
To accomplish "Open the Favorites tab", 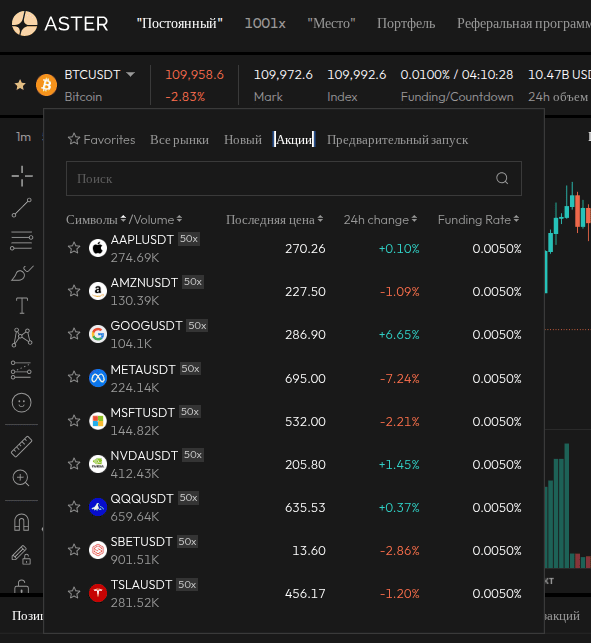I will tap(101, 140).
